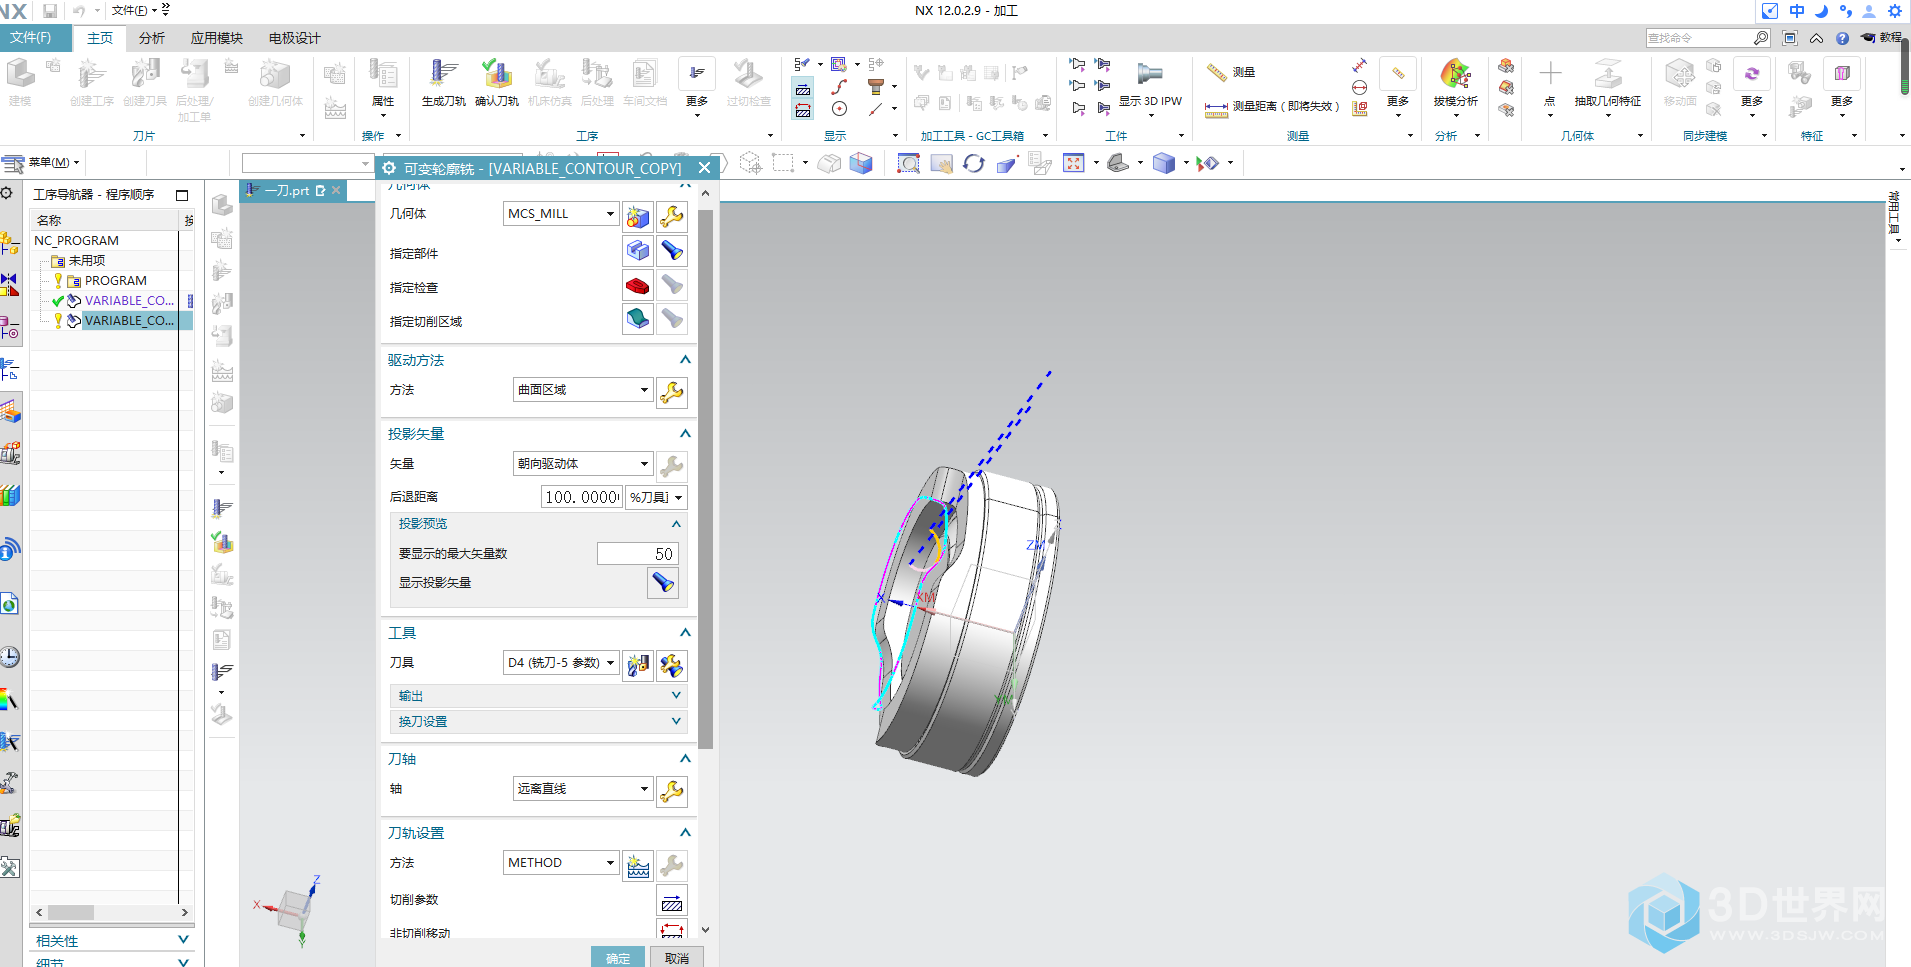Switch to the 应用模块 ribbon tab
The height and width of the screenshot is (967, 1911).
pyautogui.click(x=216, y=38)
